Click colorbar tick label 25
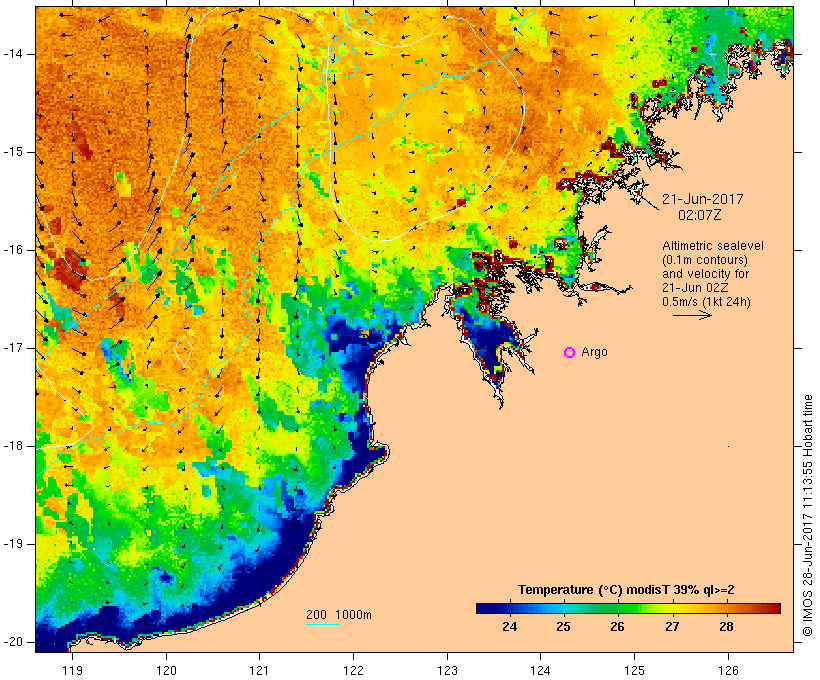820x680 pixels. coord(563,627)
